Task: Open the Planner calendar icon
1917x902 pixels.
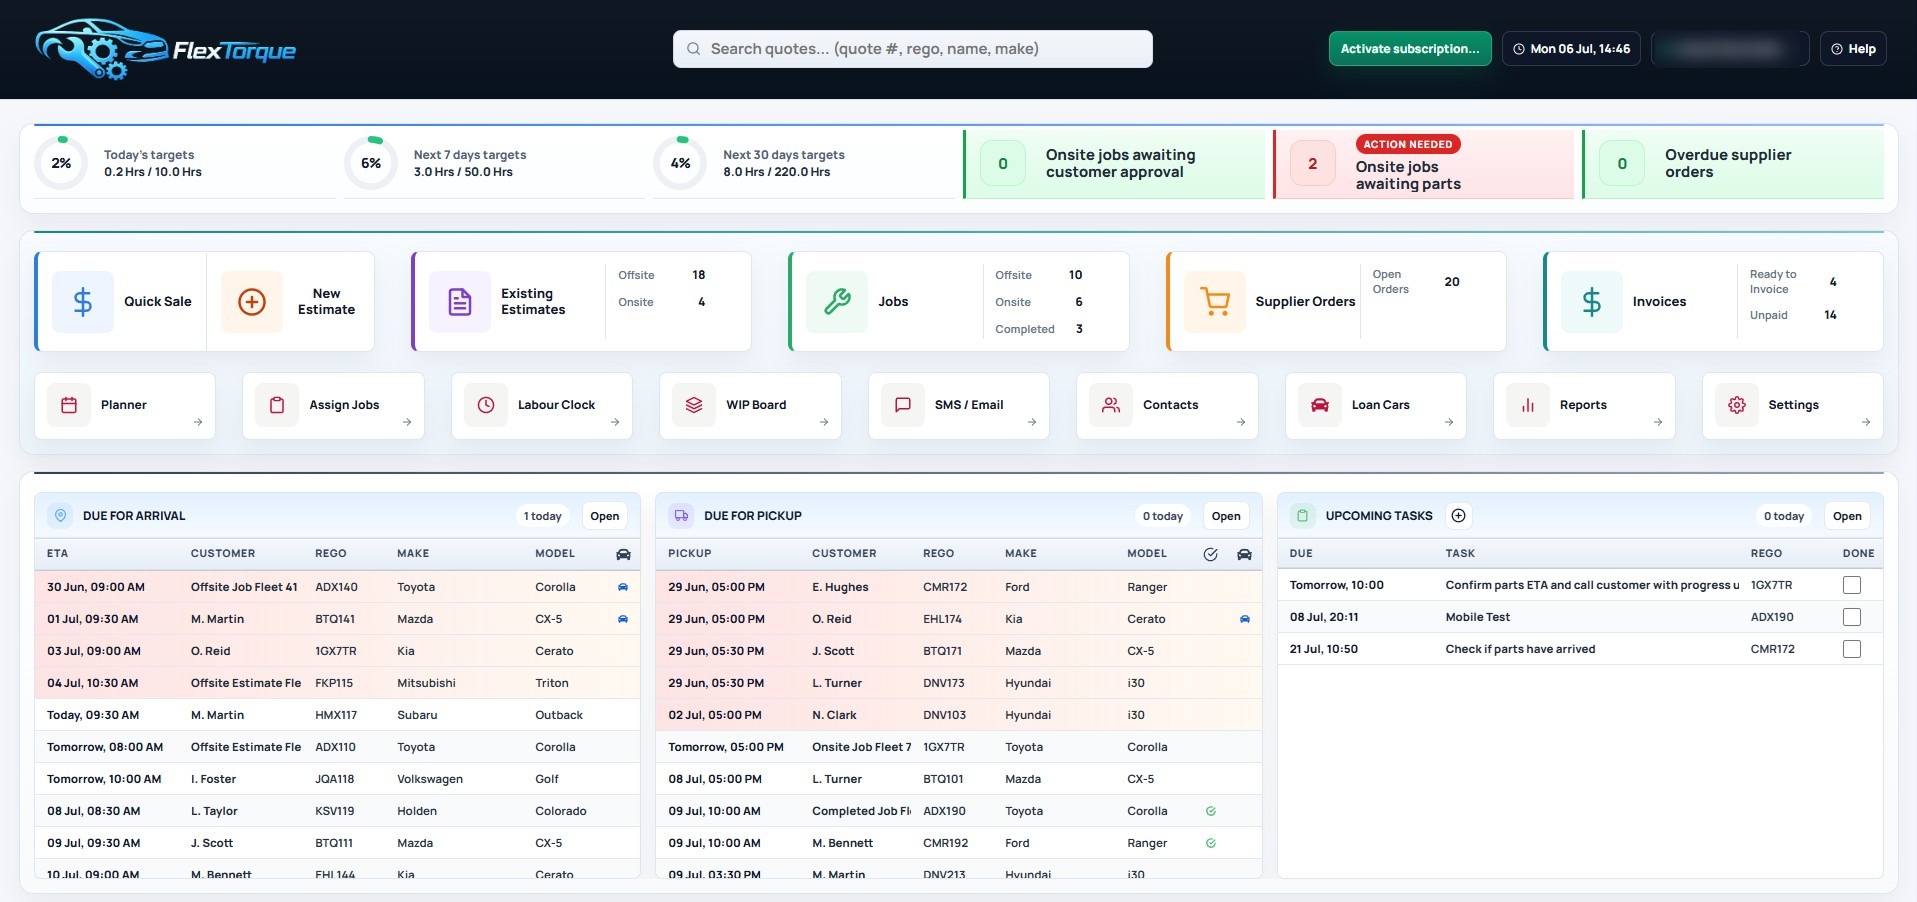Action: (x=69, y=405)
